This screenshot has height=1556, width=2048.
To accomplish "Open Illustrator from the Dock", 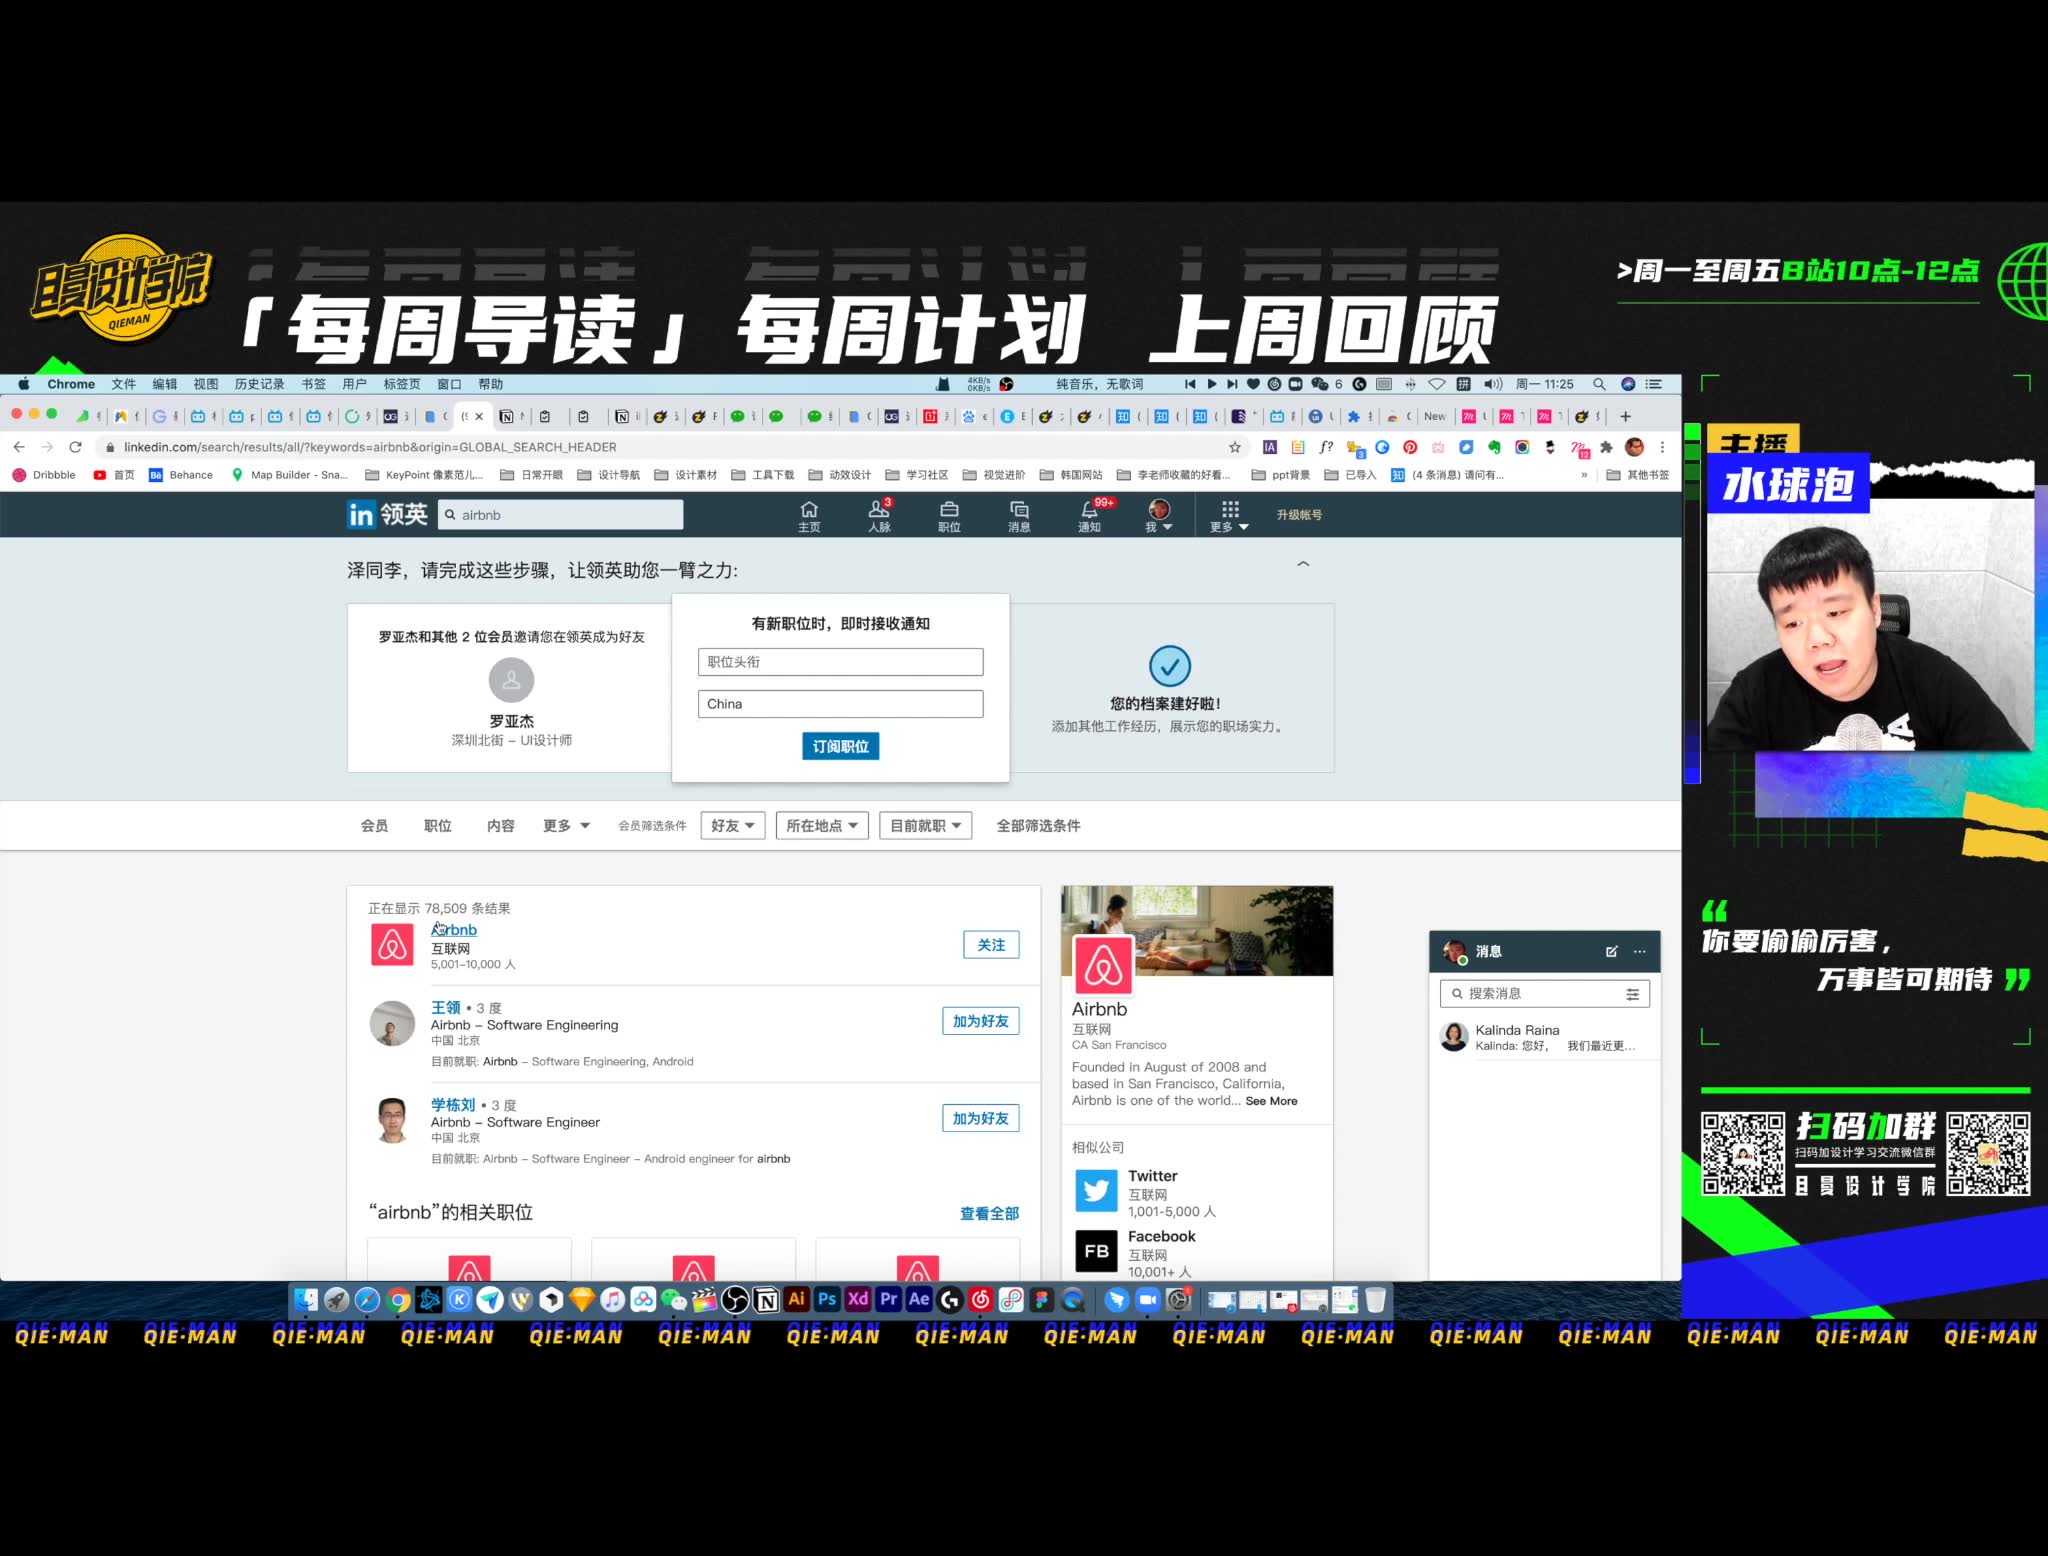I will click(x=796, y=1299).
